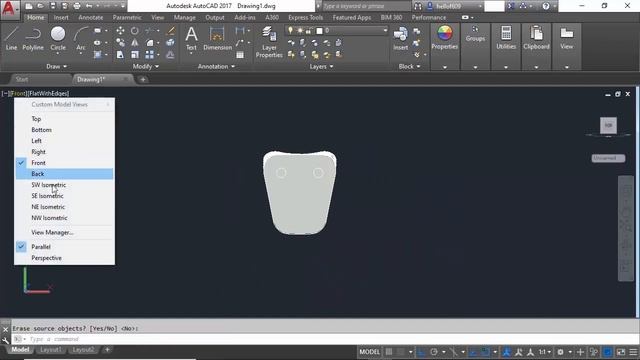This screenshot has width=640, height=360.
Task: Click the new drawing tab plus button
Action: tap(143, 80)
